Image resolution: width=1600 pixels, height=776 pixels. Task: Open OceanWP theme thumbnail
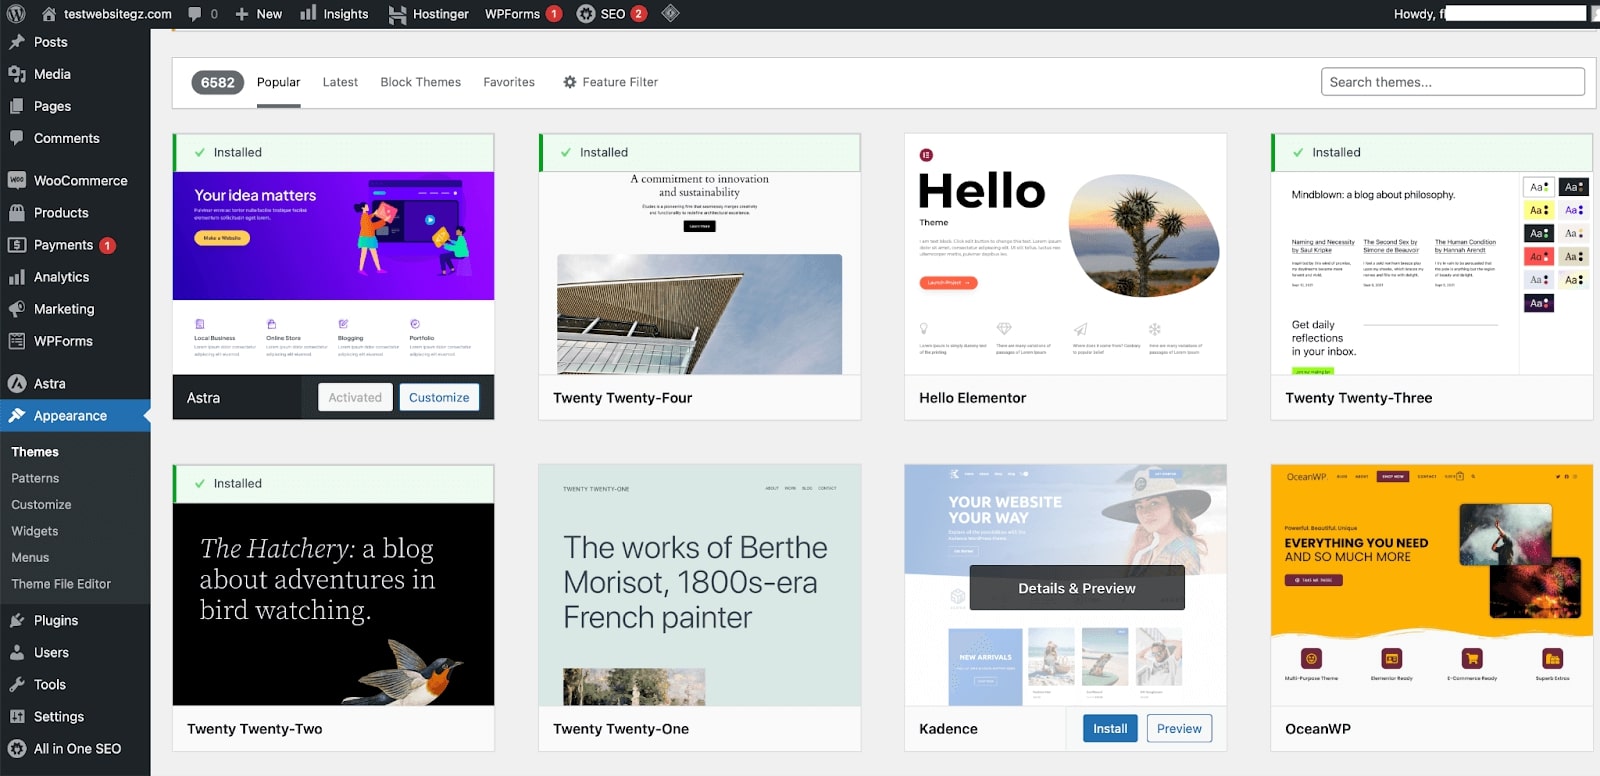pos(1431,585)
